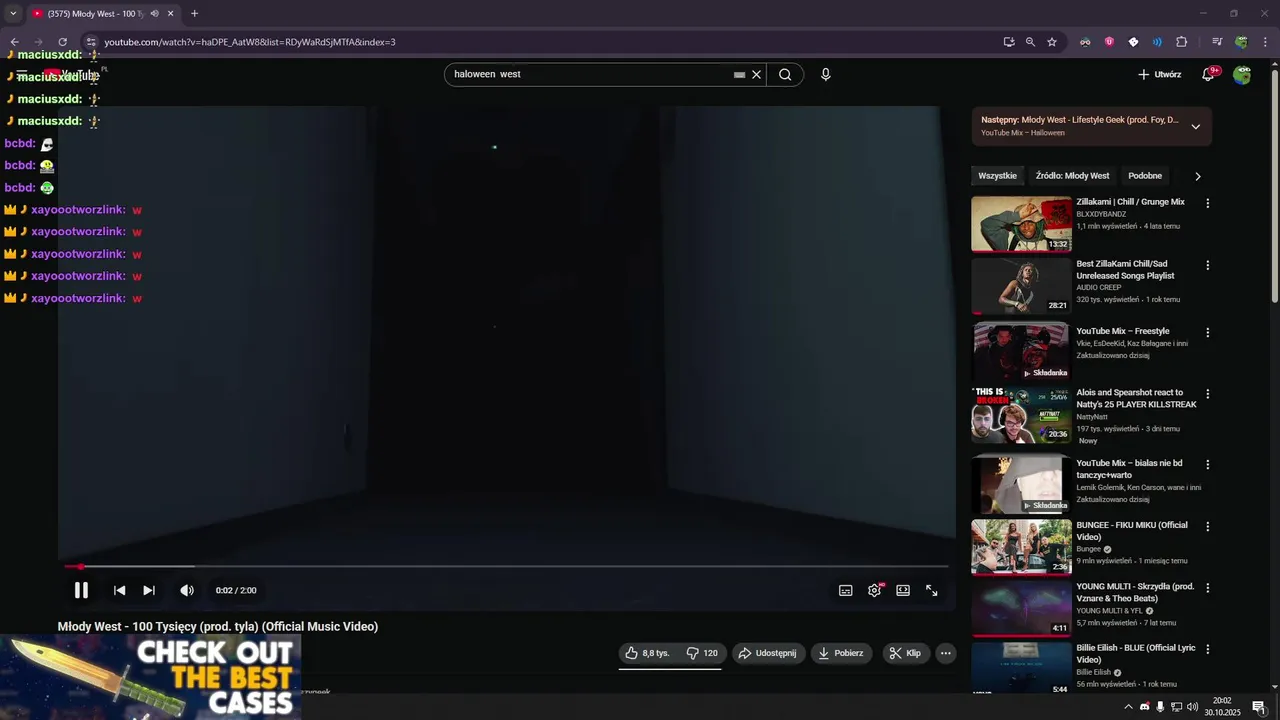Screen dimensions: 1280x720
Task: Open the white dice extension icon
Action: point(1133,42)
